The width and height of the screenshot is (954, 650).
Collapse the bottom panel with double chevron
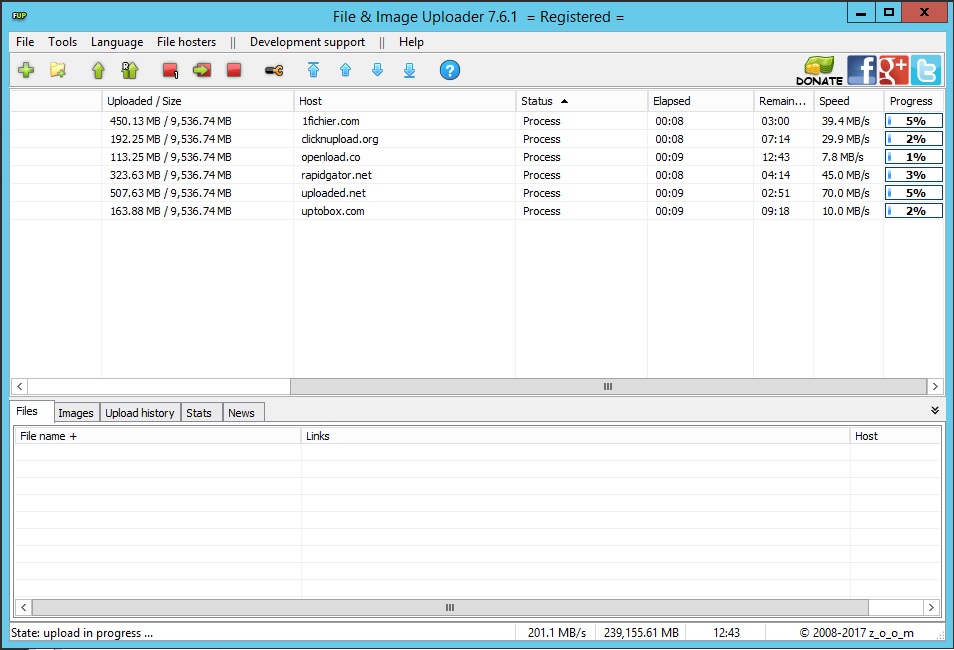(x=935, y=410)
